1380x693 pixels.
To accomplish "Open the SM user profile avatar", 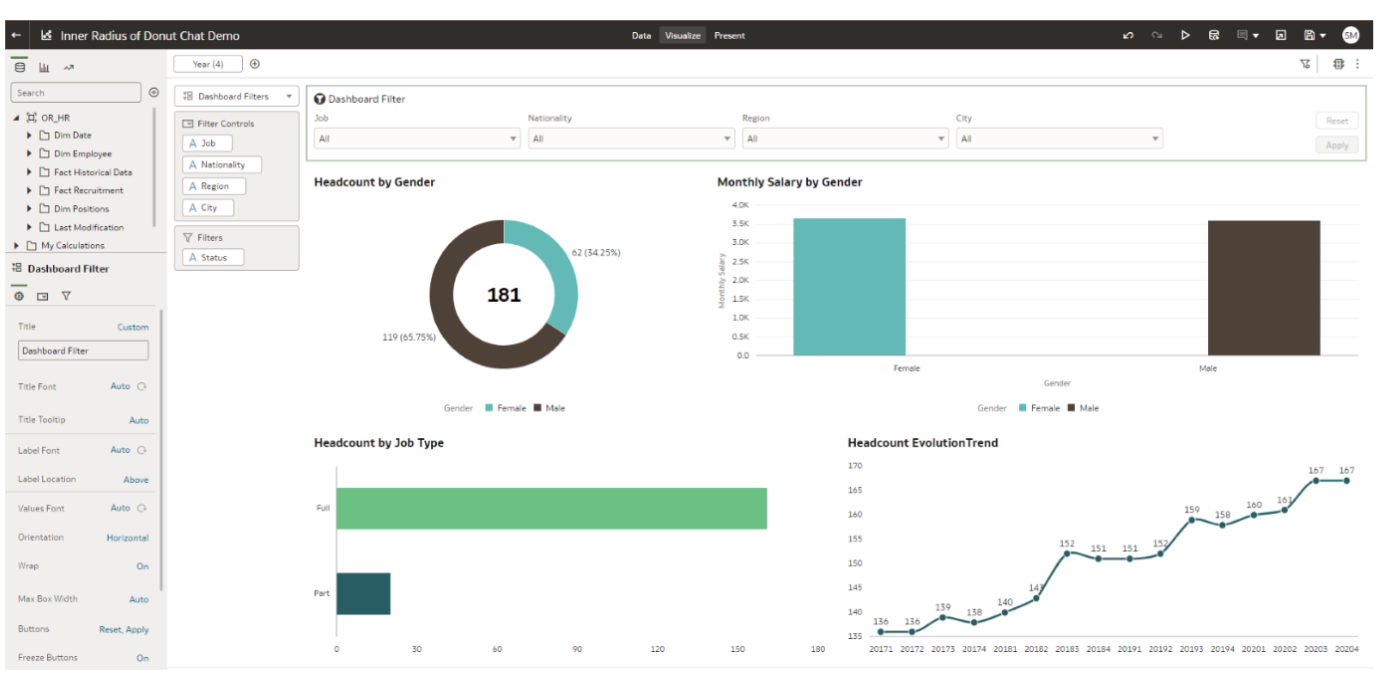I will 1350,35.
